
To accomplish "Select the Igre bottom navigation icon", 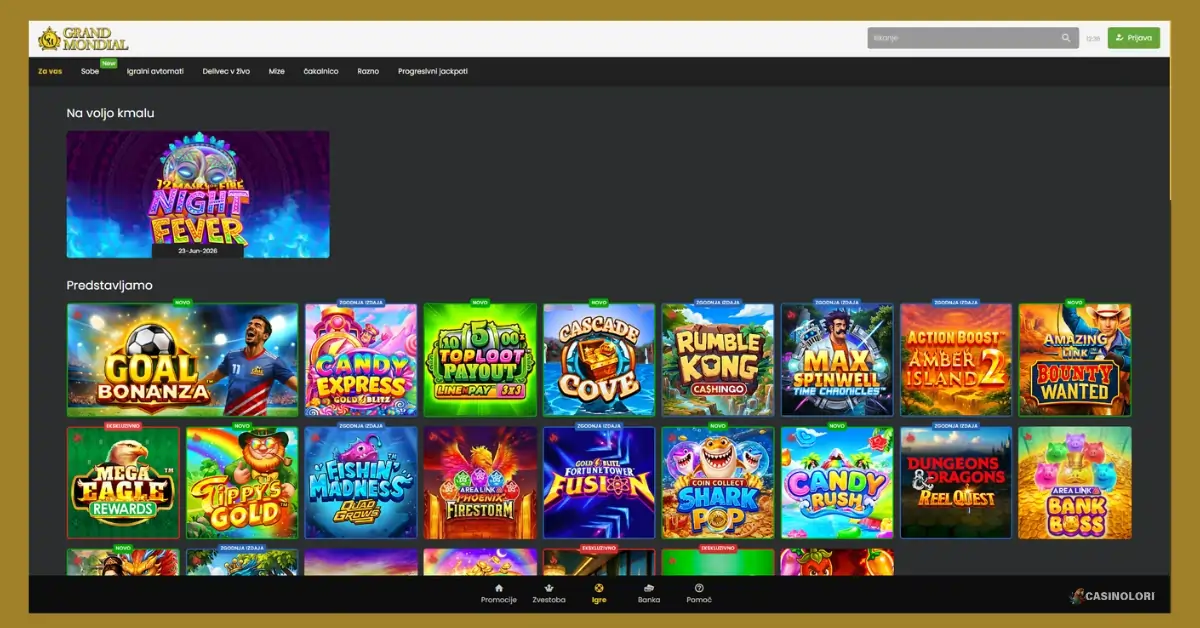I will pos(599,588).
